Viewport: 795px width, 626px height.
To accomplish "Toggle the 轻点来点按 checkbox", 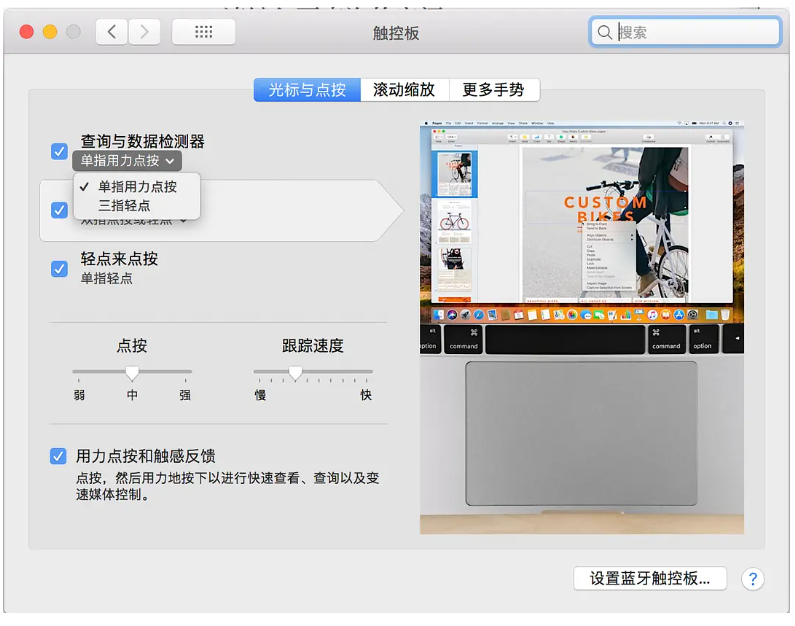I will (59, 269).
